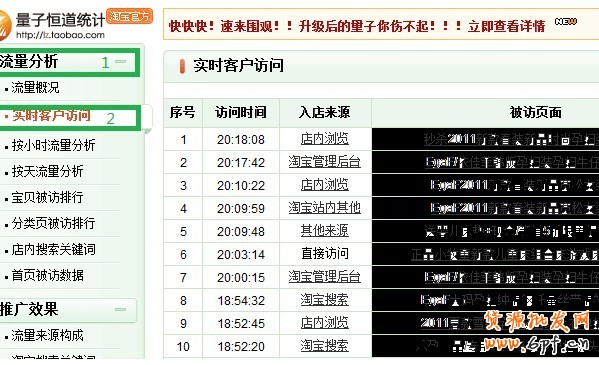
Task: Select 实时客户访问 menu item
Action: tap(52, 115)
